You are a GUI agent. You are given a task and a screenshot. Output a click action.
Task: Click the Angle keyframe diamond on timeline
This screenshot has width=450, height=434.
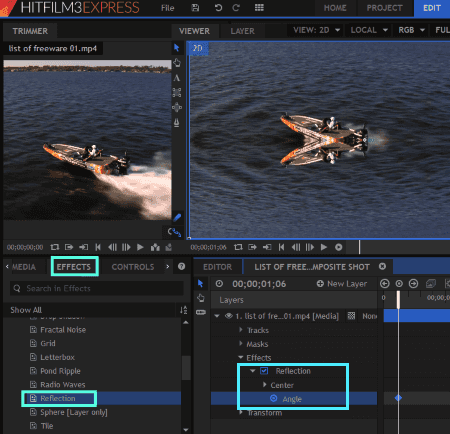(398, 398)
